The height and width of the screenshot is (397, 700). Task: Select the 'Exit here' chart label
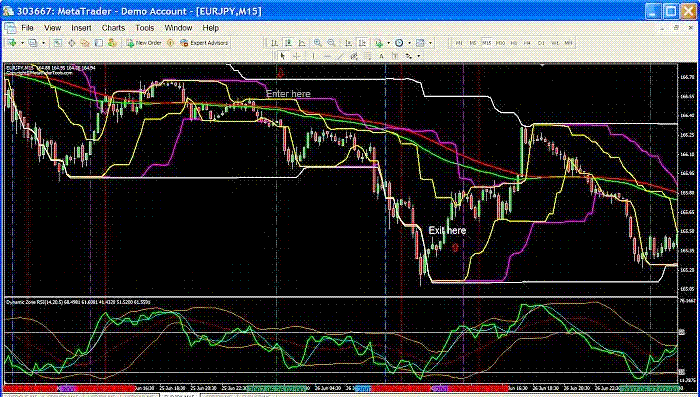447,230
